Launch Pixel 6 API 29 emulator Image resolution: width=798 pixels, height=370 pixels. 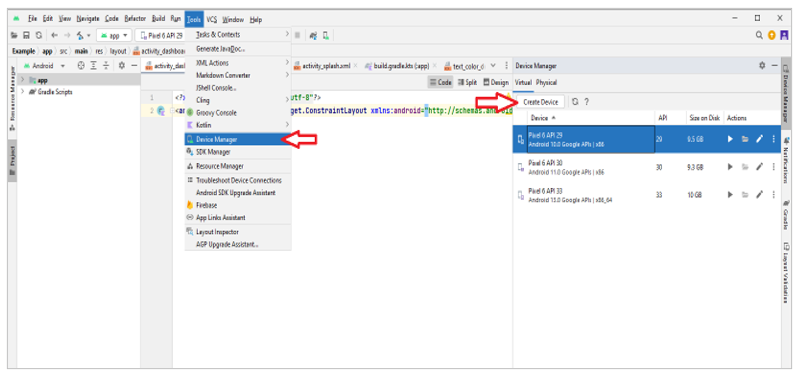730,139
